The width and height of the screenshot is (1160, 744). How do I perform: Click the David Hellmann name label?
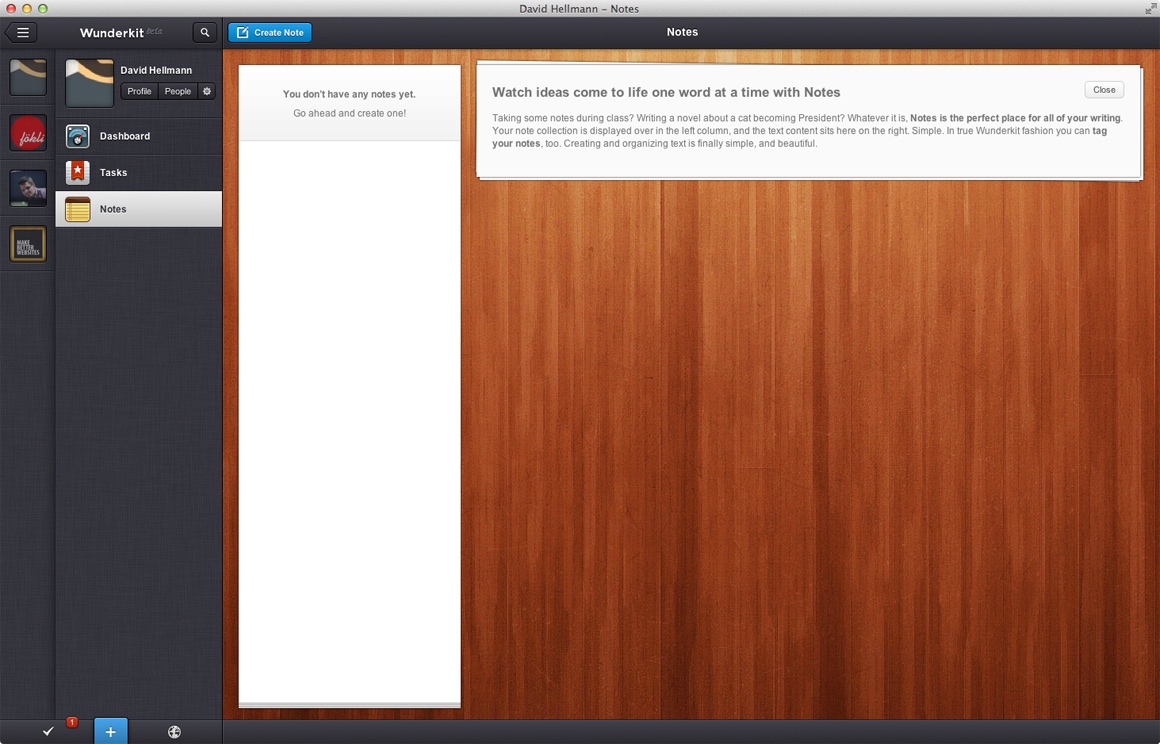[156, 70]
